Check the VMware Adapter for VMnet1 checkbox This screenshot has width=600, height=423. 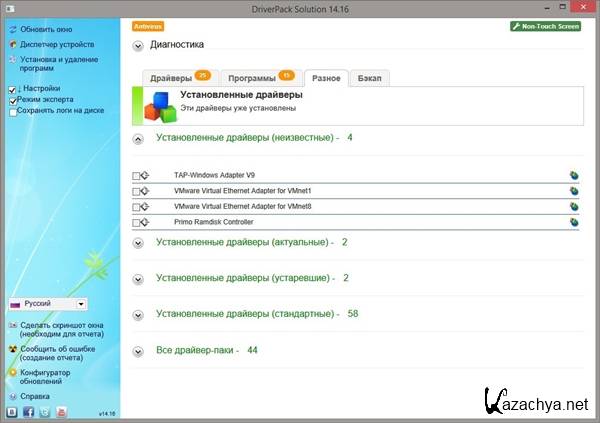(x=136, y=191)
